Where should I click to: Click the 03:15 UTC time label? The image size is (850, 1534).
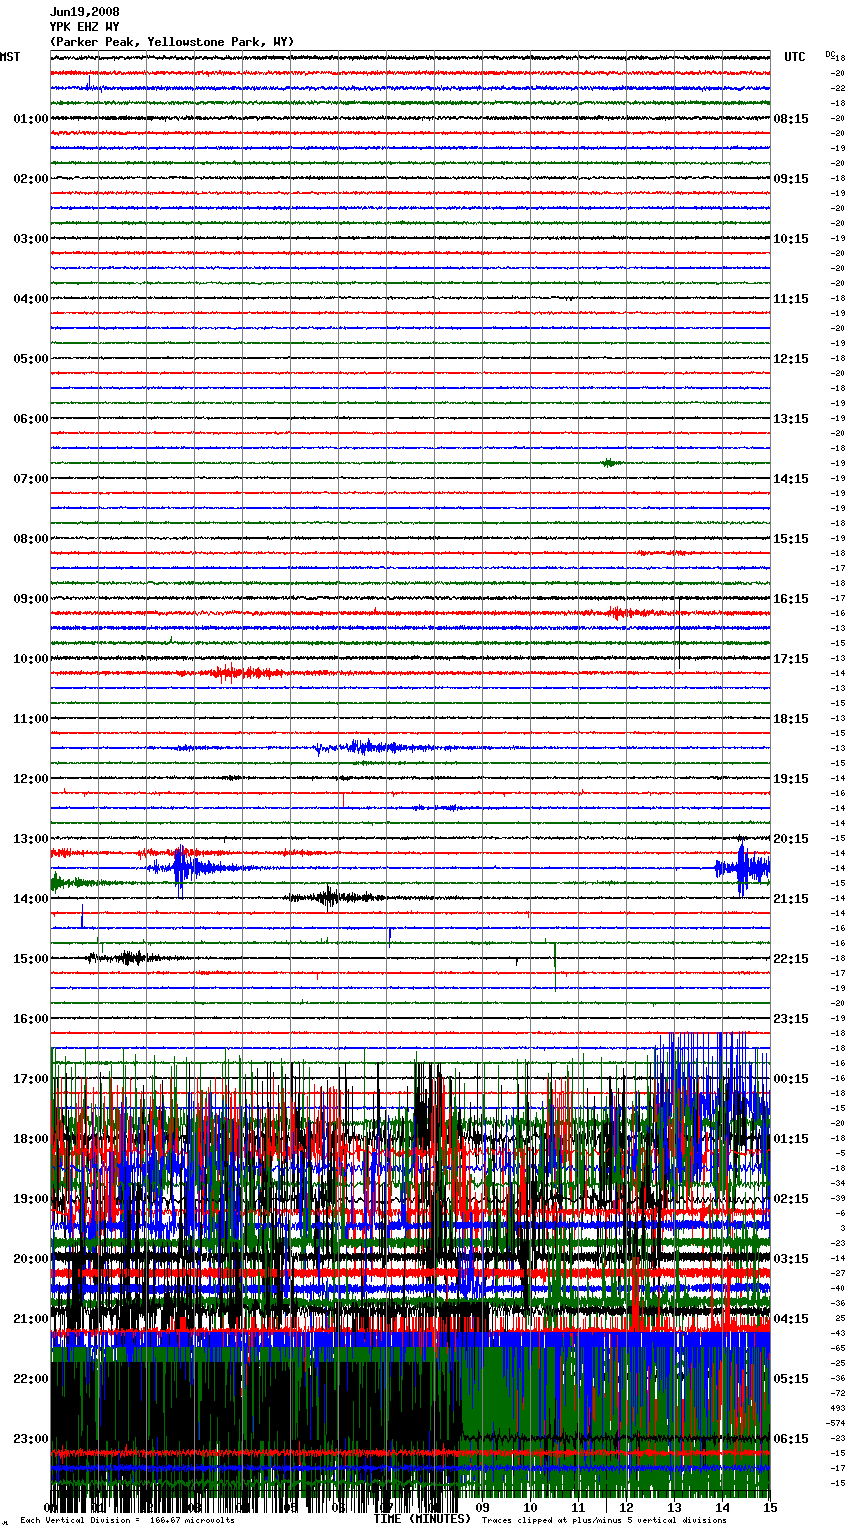[791, 1259]
